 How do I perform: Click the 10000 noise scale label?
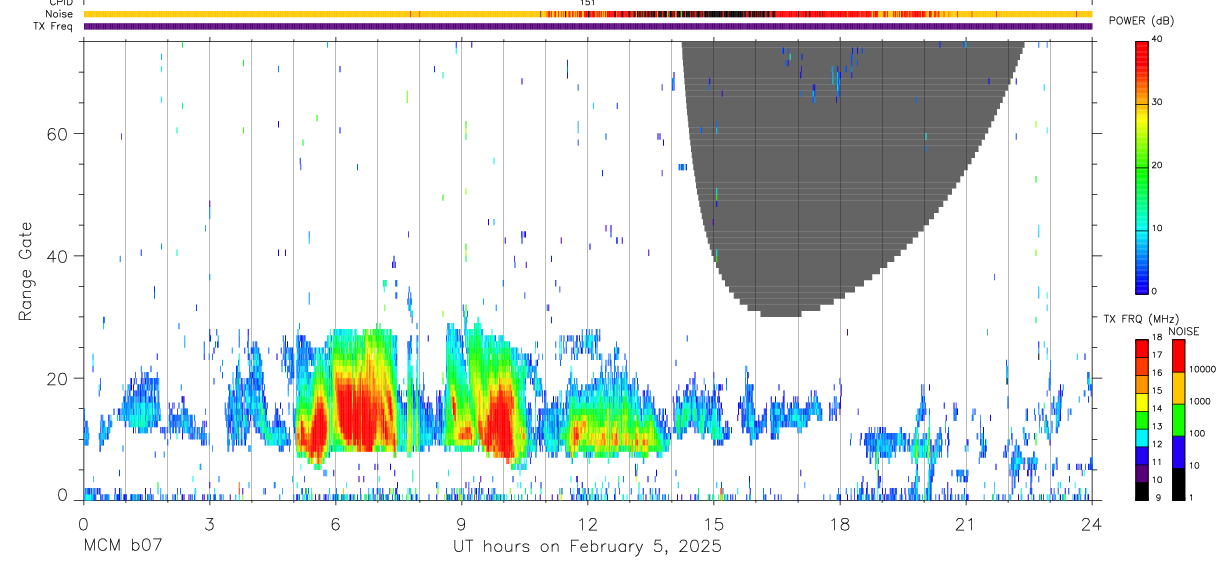pyautogui.click(x=1202, y=369)
